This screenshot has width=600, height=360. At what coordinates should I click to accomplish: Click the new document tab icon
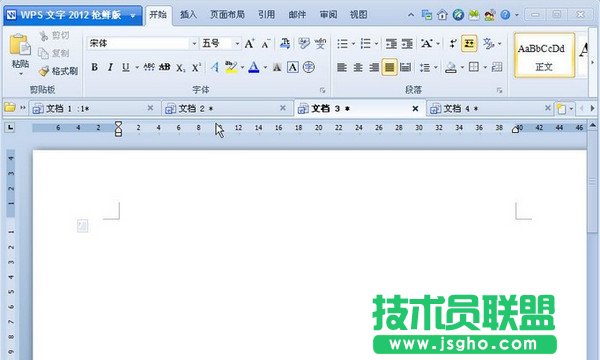point(561,109)
